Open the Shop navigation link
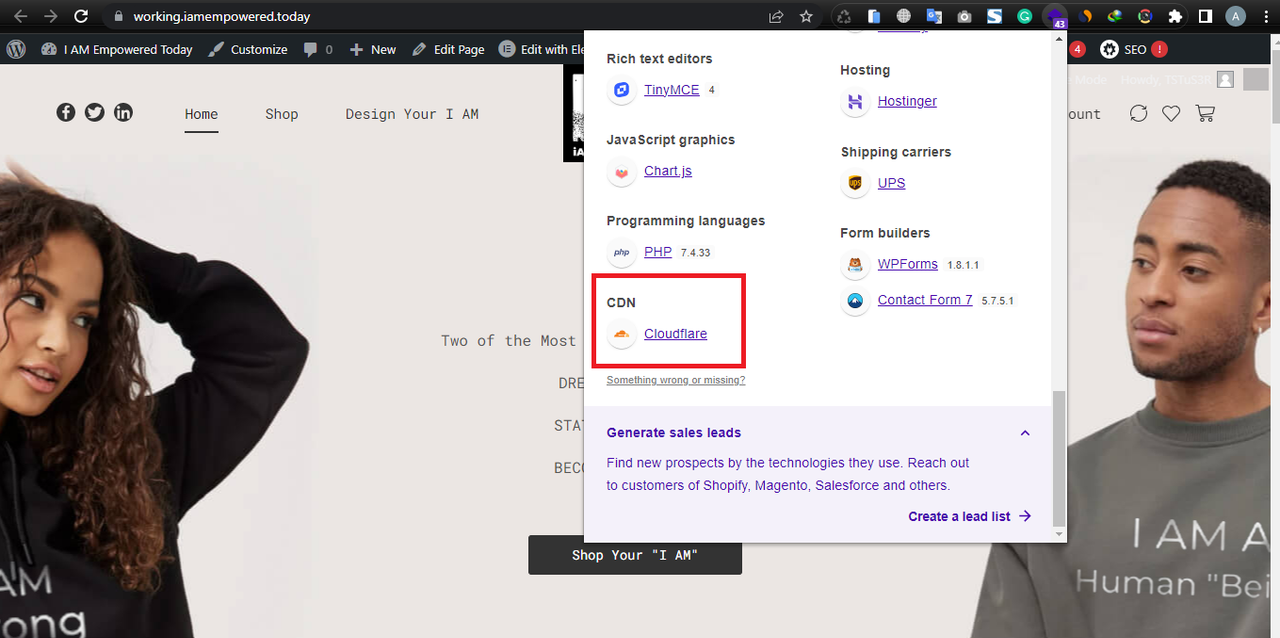Image resolution: width=1280 pixels, height=638 pixels. [x=282, y=114]
